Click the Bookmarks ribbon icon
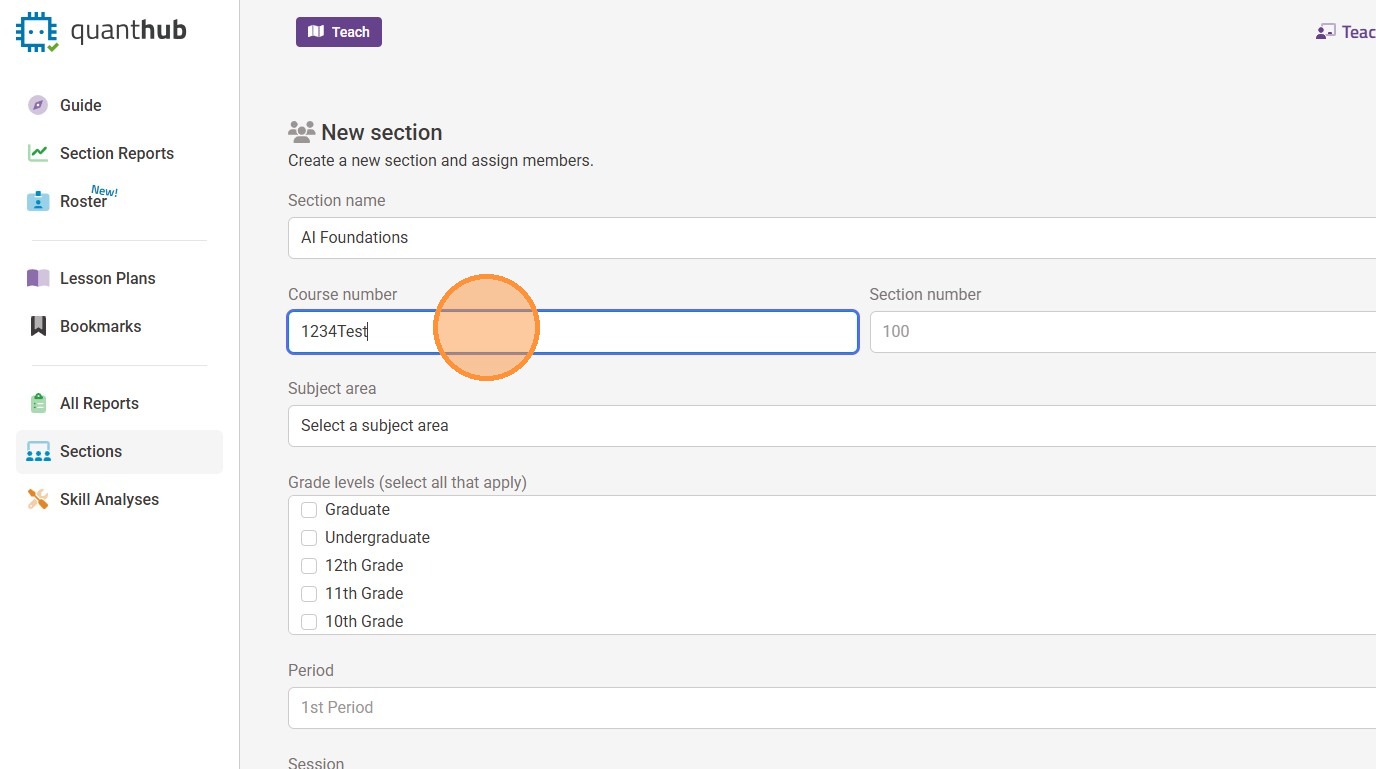Viewport: 1376px width, 769px height. click(x=38, y=326)
